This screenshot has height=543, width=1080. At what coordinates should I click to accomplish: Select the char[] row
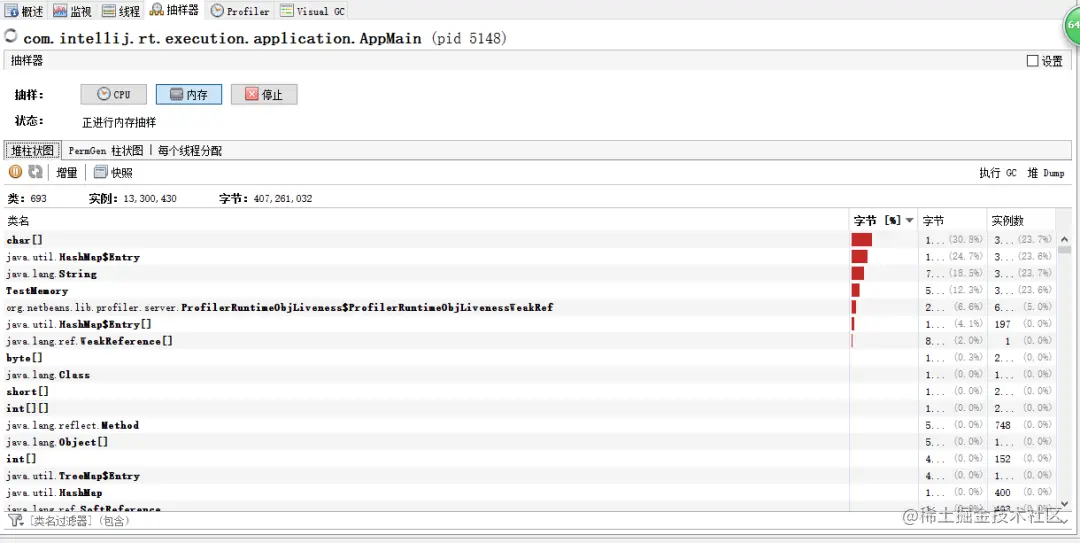(x=529, y=240)
